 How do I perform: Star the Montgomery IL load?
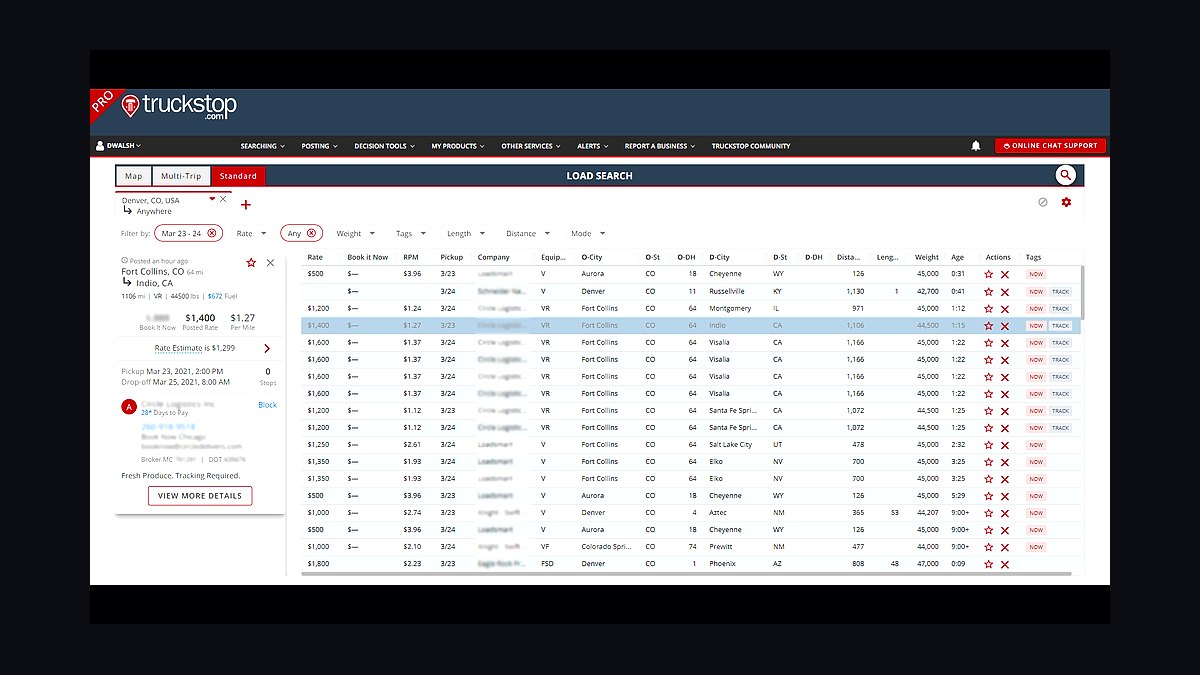pos(988,308)
